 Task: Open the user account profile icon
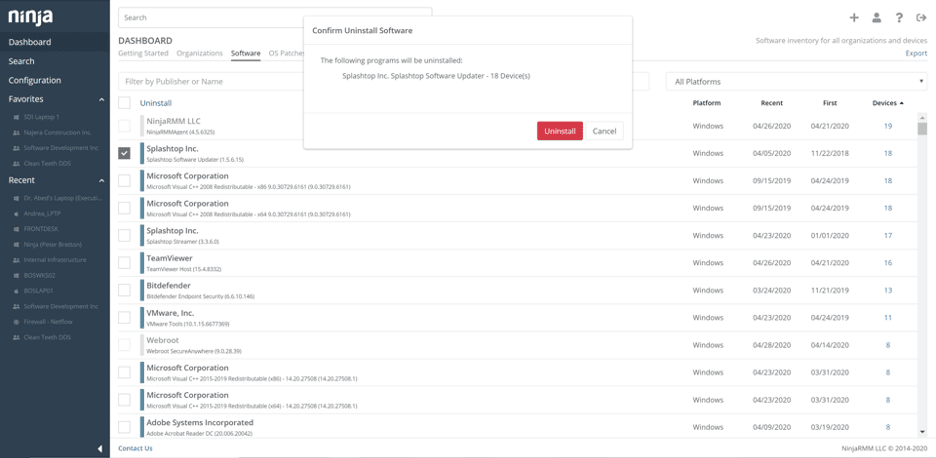[x=876, y=17]
